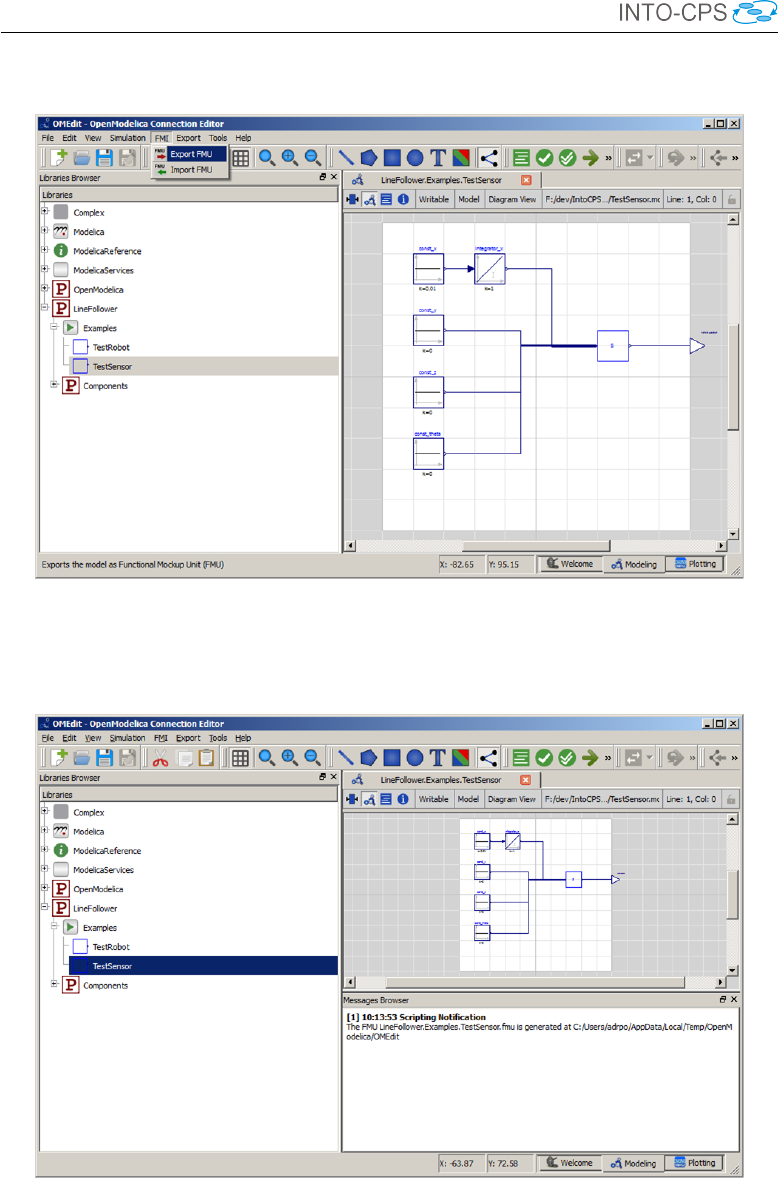Click lock icon beside Line/Col in Messages Browser window
The height and width of the screenshot is (1178, 778).
coord(731,799)
